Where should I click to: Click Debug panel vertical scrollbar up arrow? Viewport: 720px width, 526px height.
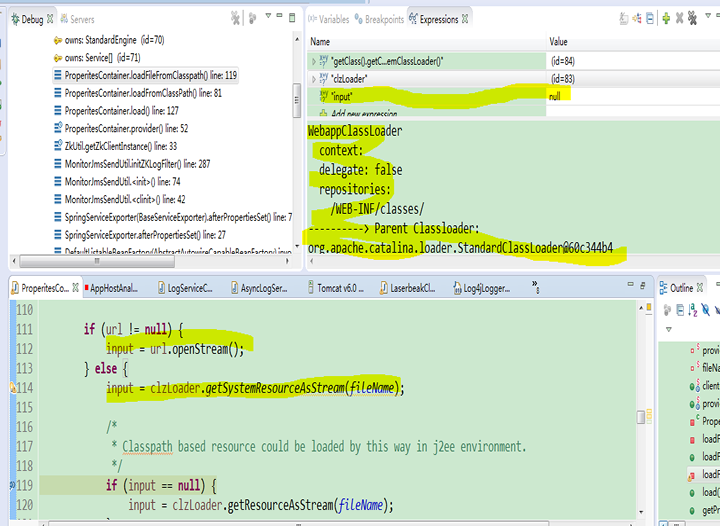point(297,40)
